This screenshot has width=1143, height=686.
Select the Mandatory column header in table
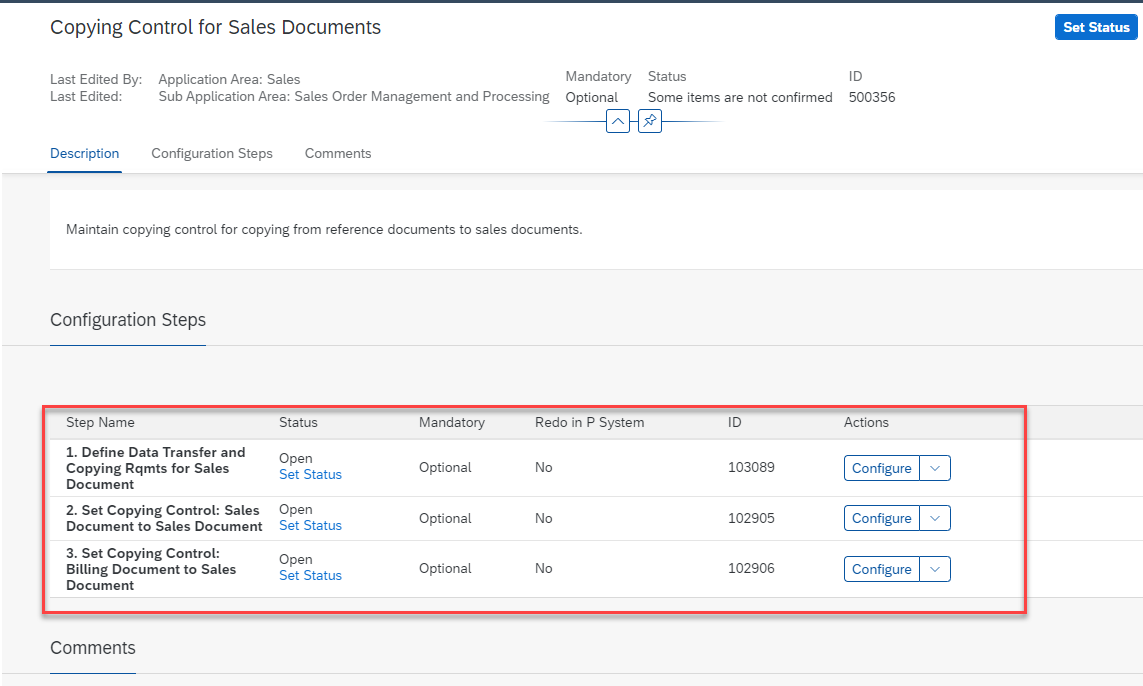[x=451, y=423]
